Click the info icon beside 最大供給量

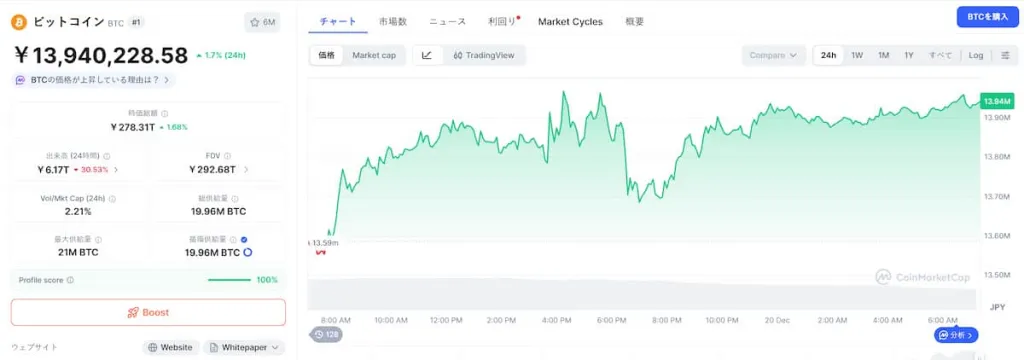point(99,240)
